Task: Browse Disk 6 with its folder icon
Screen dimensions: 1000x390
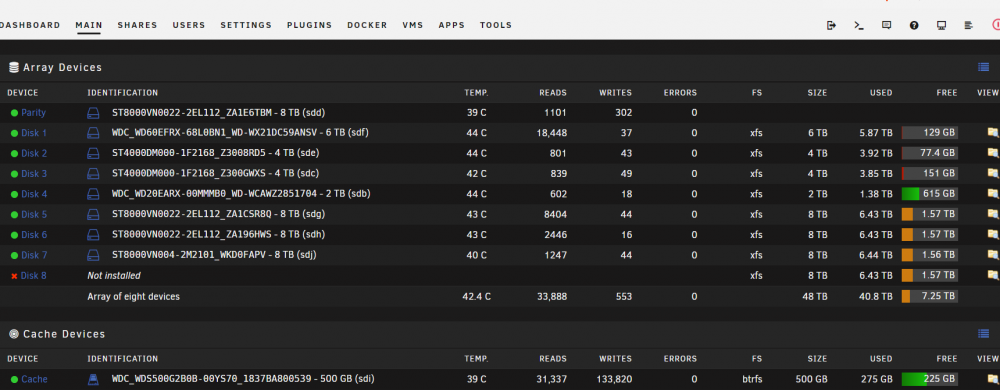Action: click(992, 235)
